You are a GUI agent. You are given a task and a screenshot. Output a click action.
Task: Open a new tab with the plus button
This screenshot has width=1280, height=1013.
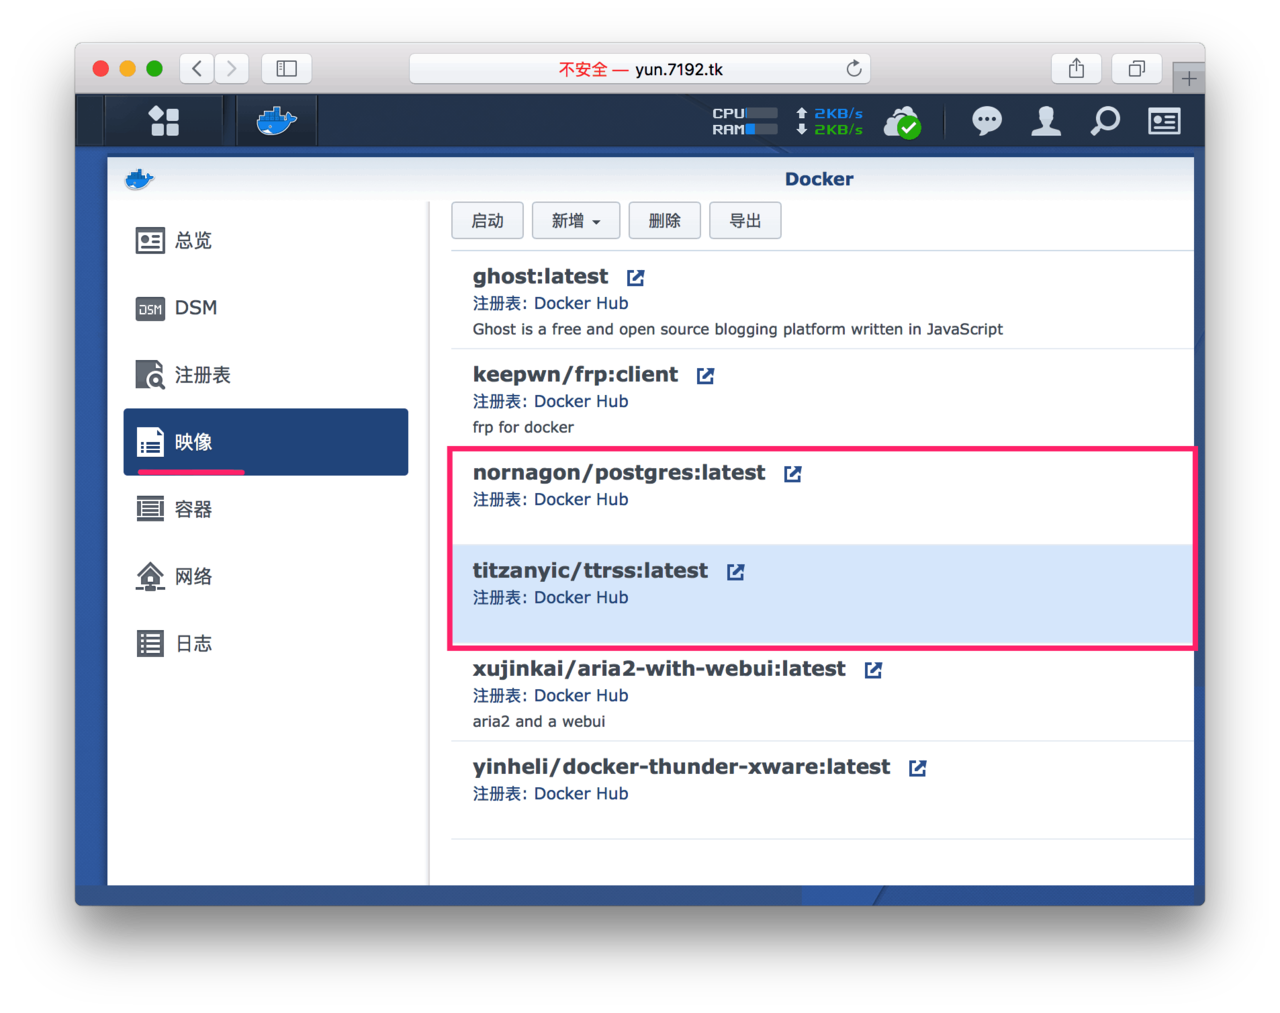[x=1188, y=78]
